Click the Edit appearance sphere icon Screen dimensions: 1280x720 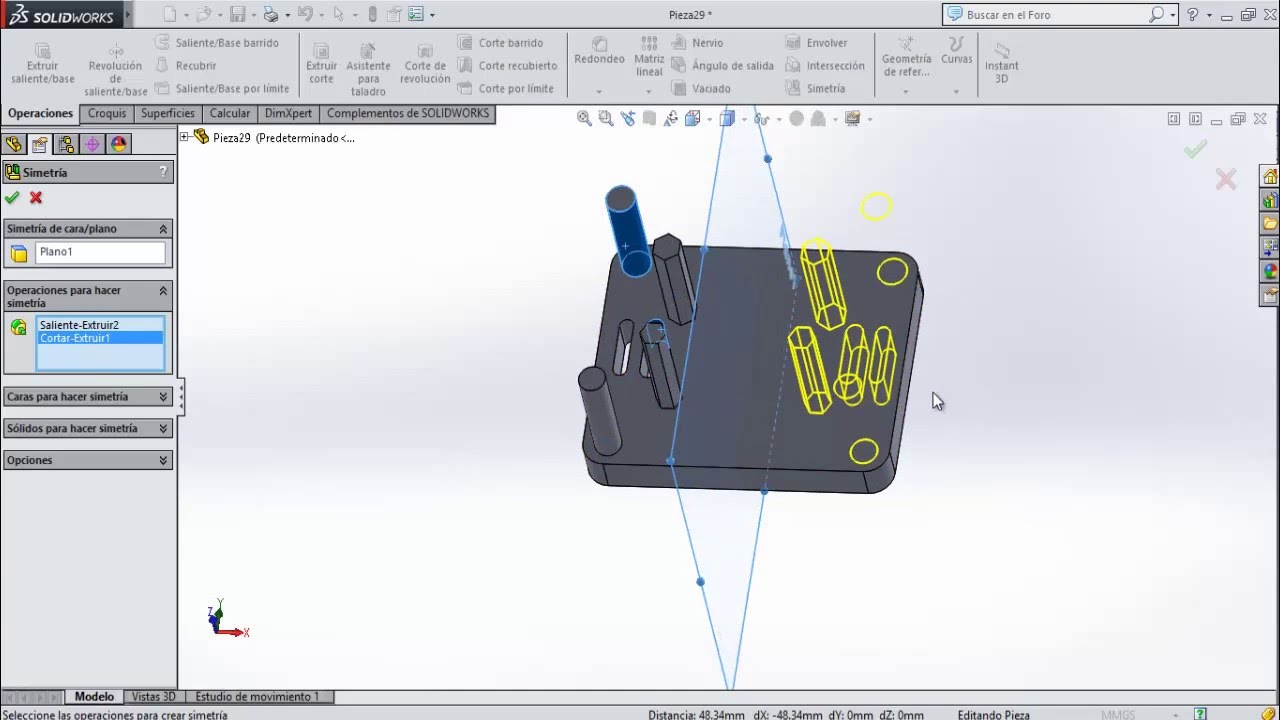pos(796,118)
